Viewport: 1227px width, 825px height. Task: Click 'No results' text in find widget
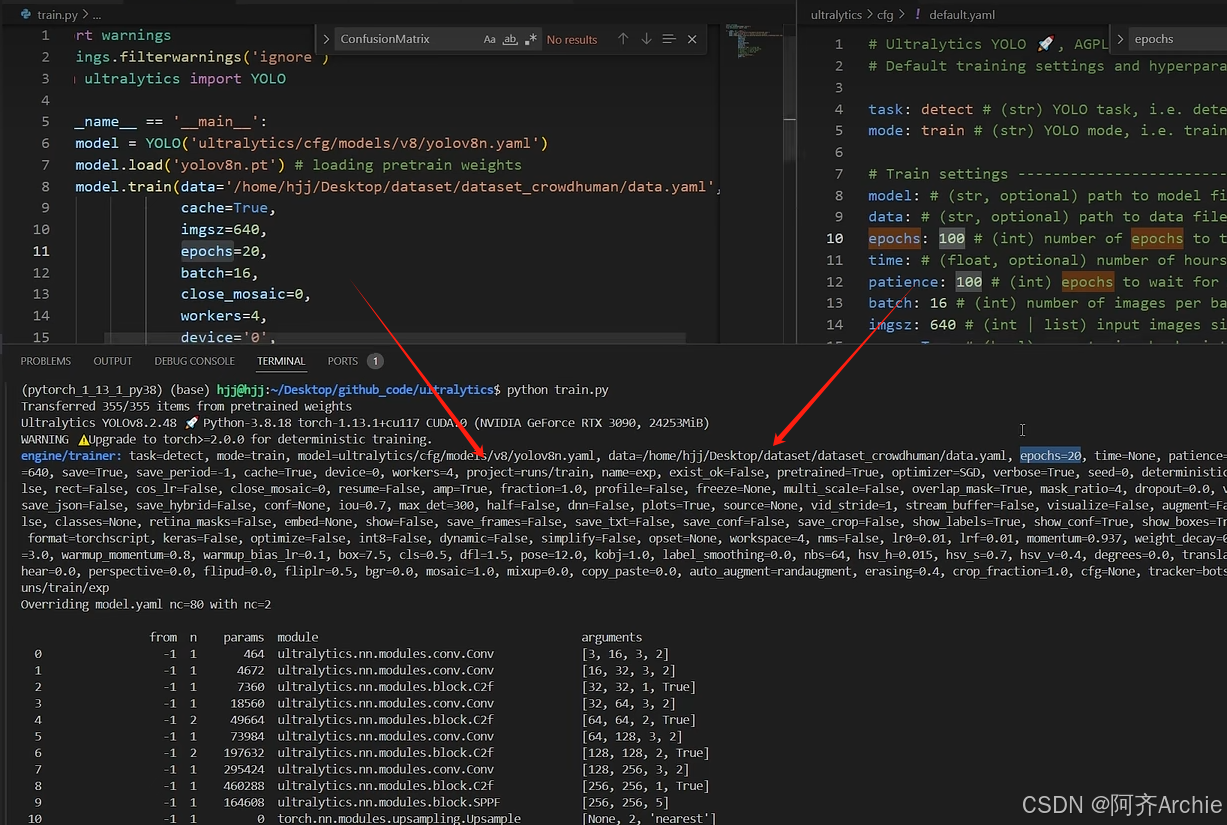[x=572, y=39]
